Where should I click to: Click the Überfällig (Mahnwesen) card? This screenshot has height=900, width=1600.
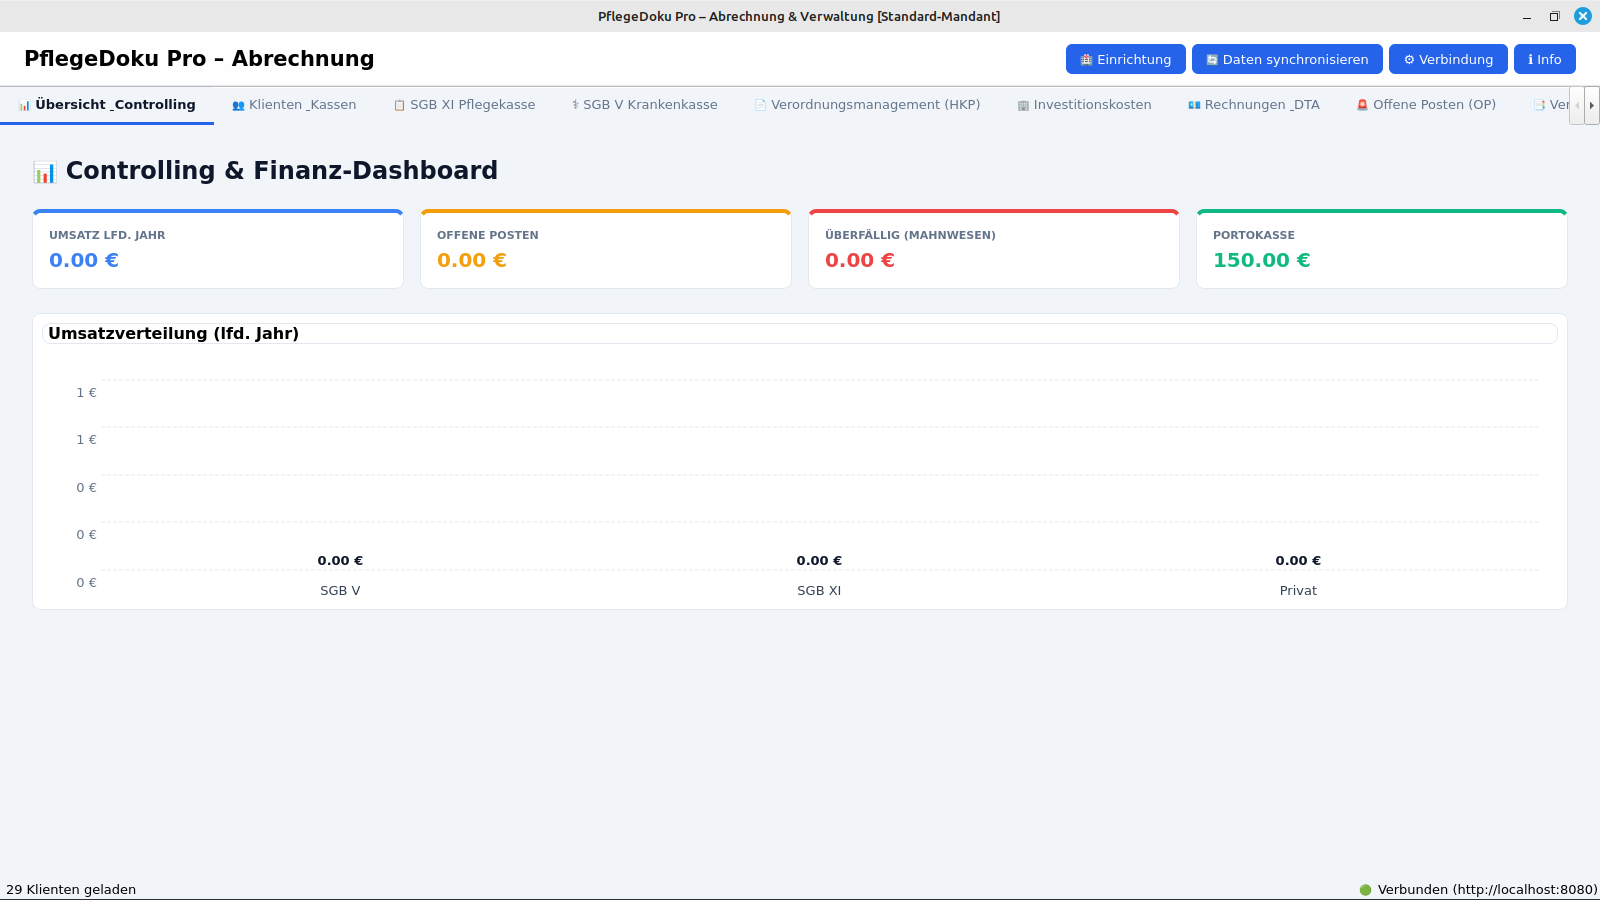(x=994, y=250)
